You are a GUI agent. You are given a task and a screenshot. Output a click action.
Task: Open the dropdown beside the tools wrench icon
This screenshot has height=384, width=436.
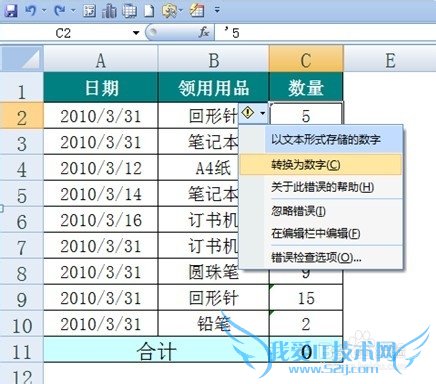coord(181,11)
